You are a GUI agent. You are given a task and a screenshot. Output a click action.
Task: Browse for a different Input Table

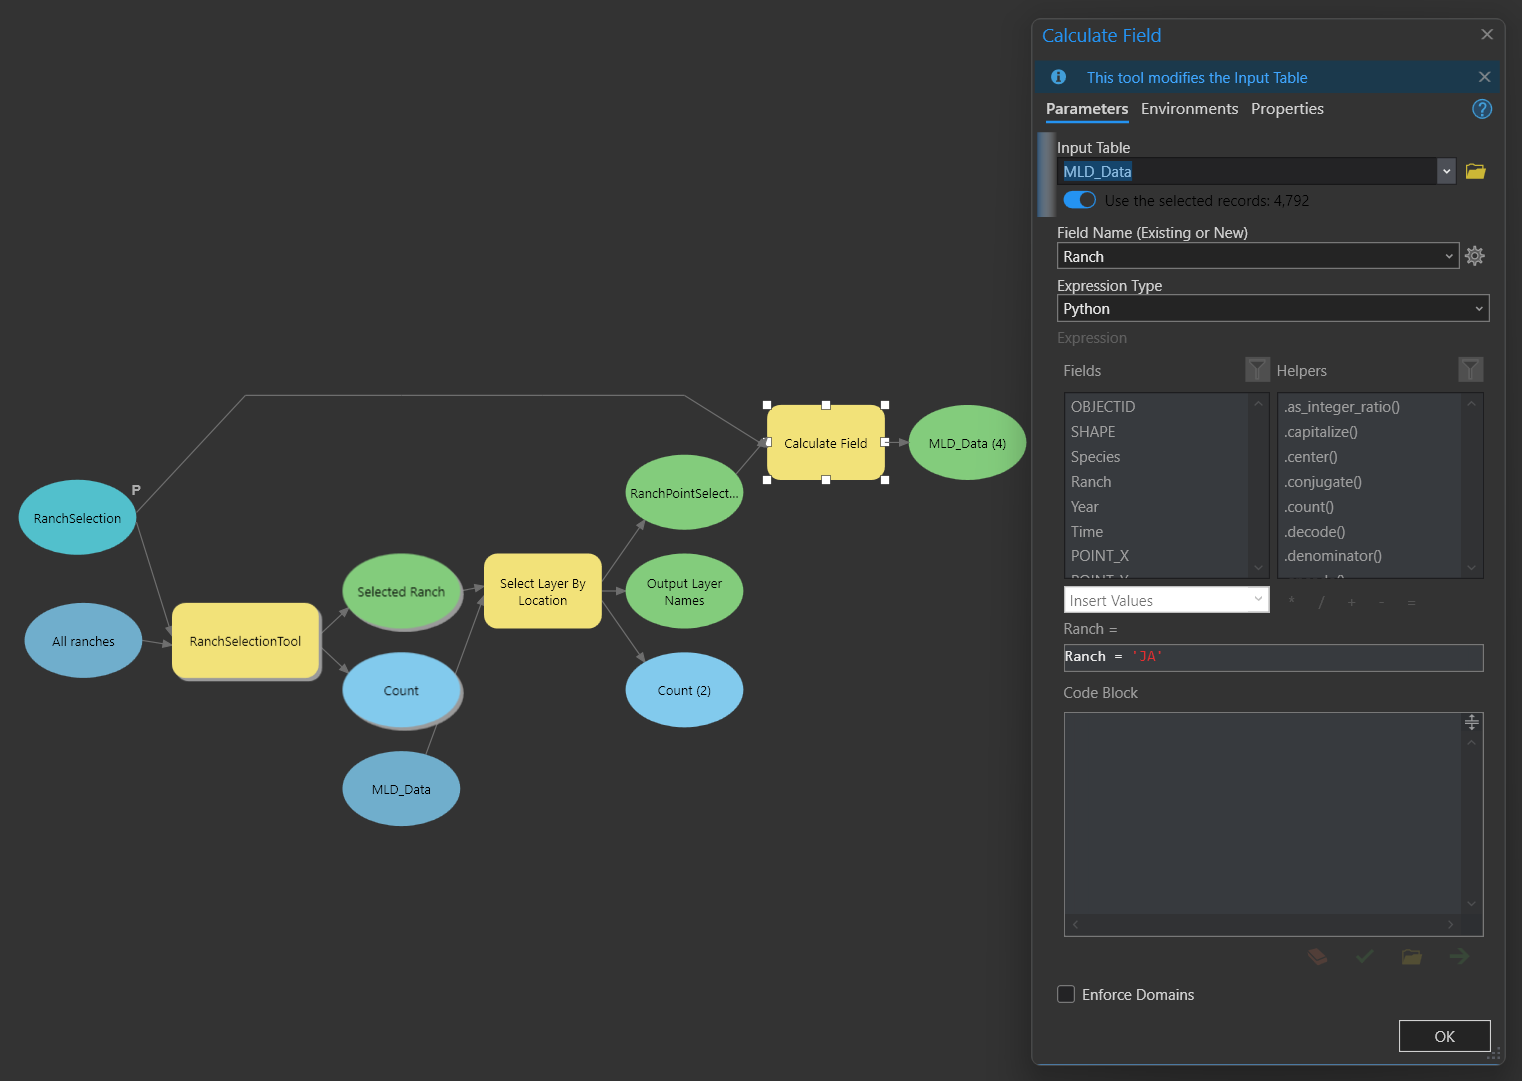pyautogui.click(x=1475, y=171)
